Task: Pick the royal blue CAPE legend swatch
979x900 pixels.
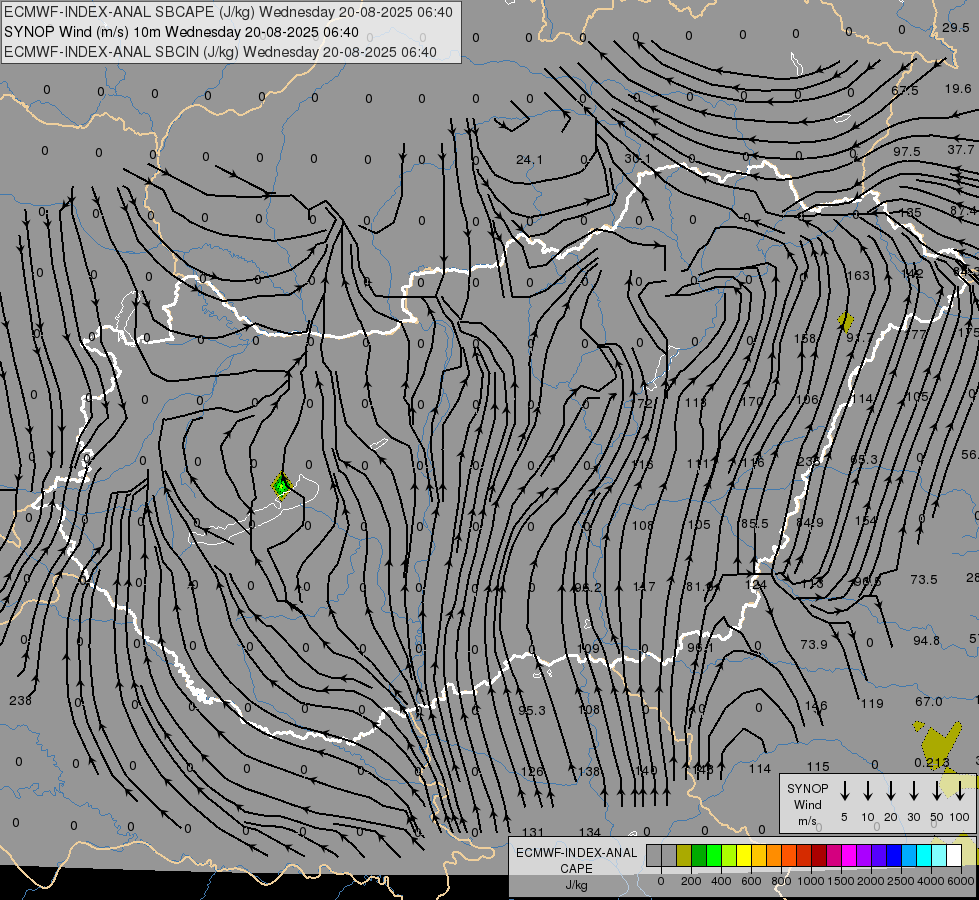Action: click(x=894, y=855)
